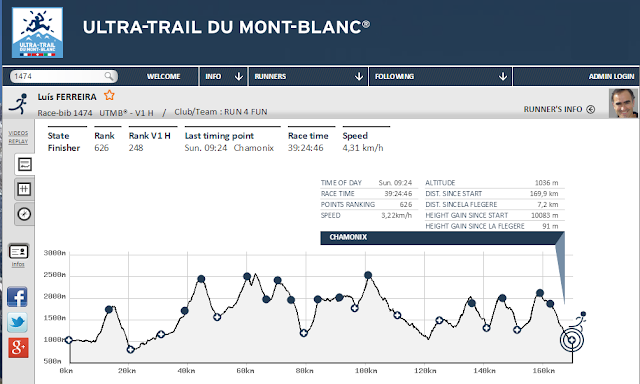Click the State value Finisher
The image size is (640, 384).
click(x=64, y=148)
